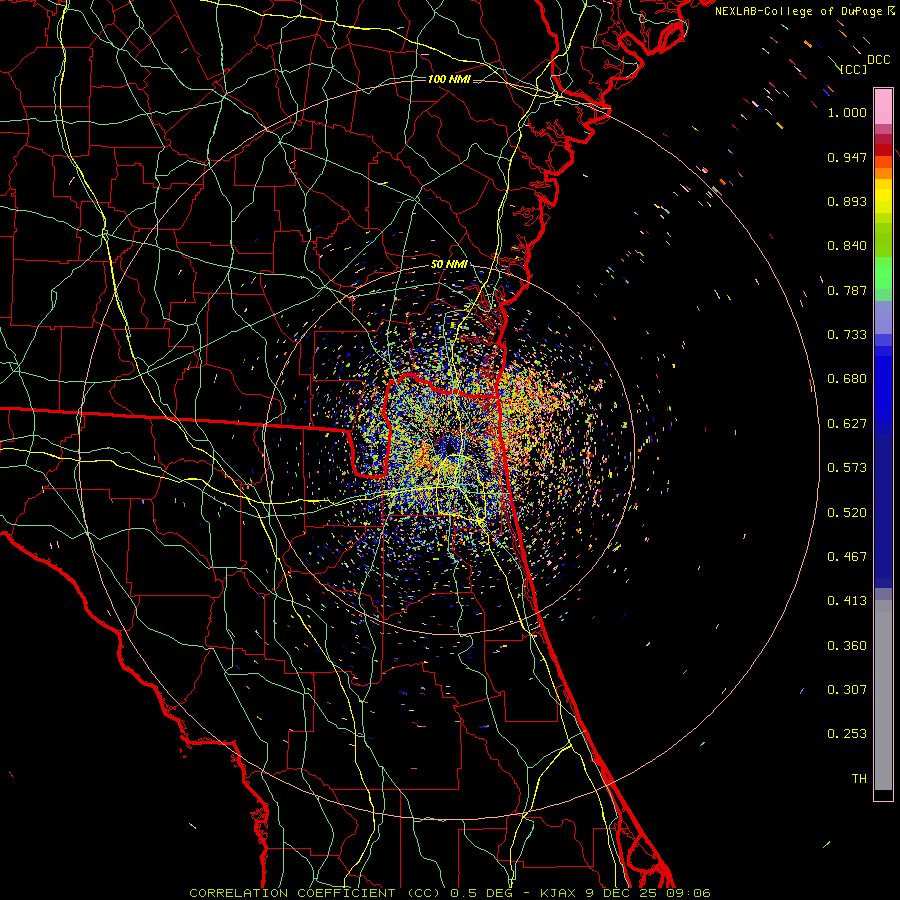
Task: Click the 0.627 color scale value
Action: tap(847, 424)
